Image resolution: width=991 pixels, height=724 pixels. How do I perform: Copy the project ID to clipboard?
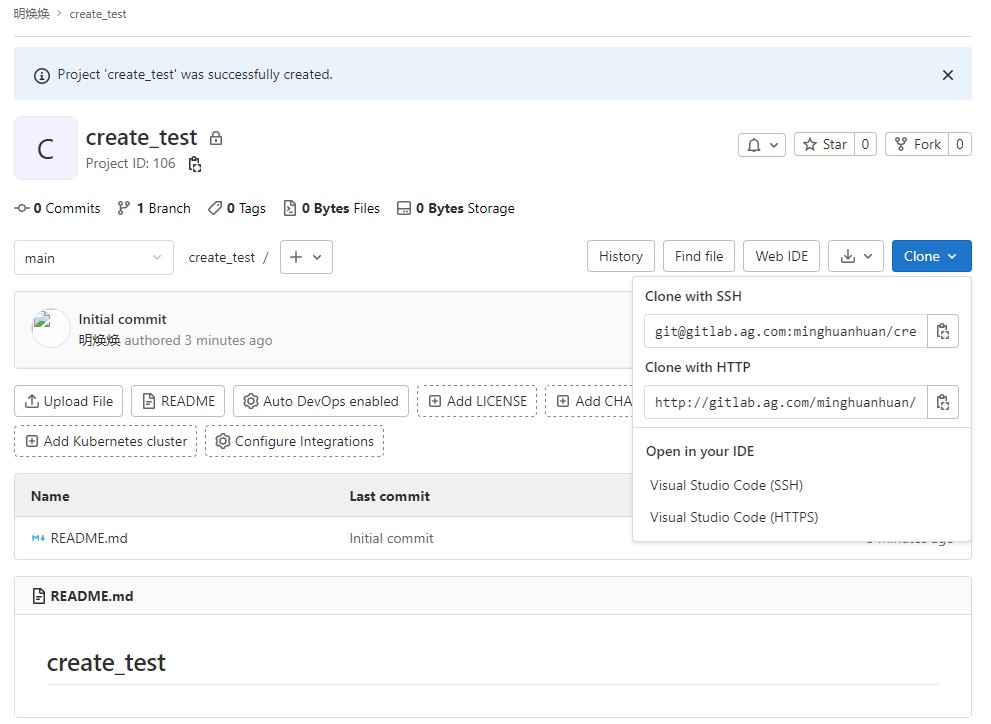coord(195,164)
